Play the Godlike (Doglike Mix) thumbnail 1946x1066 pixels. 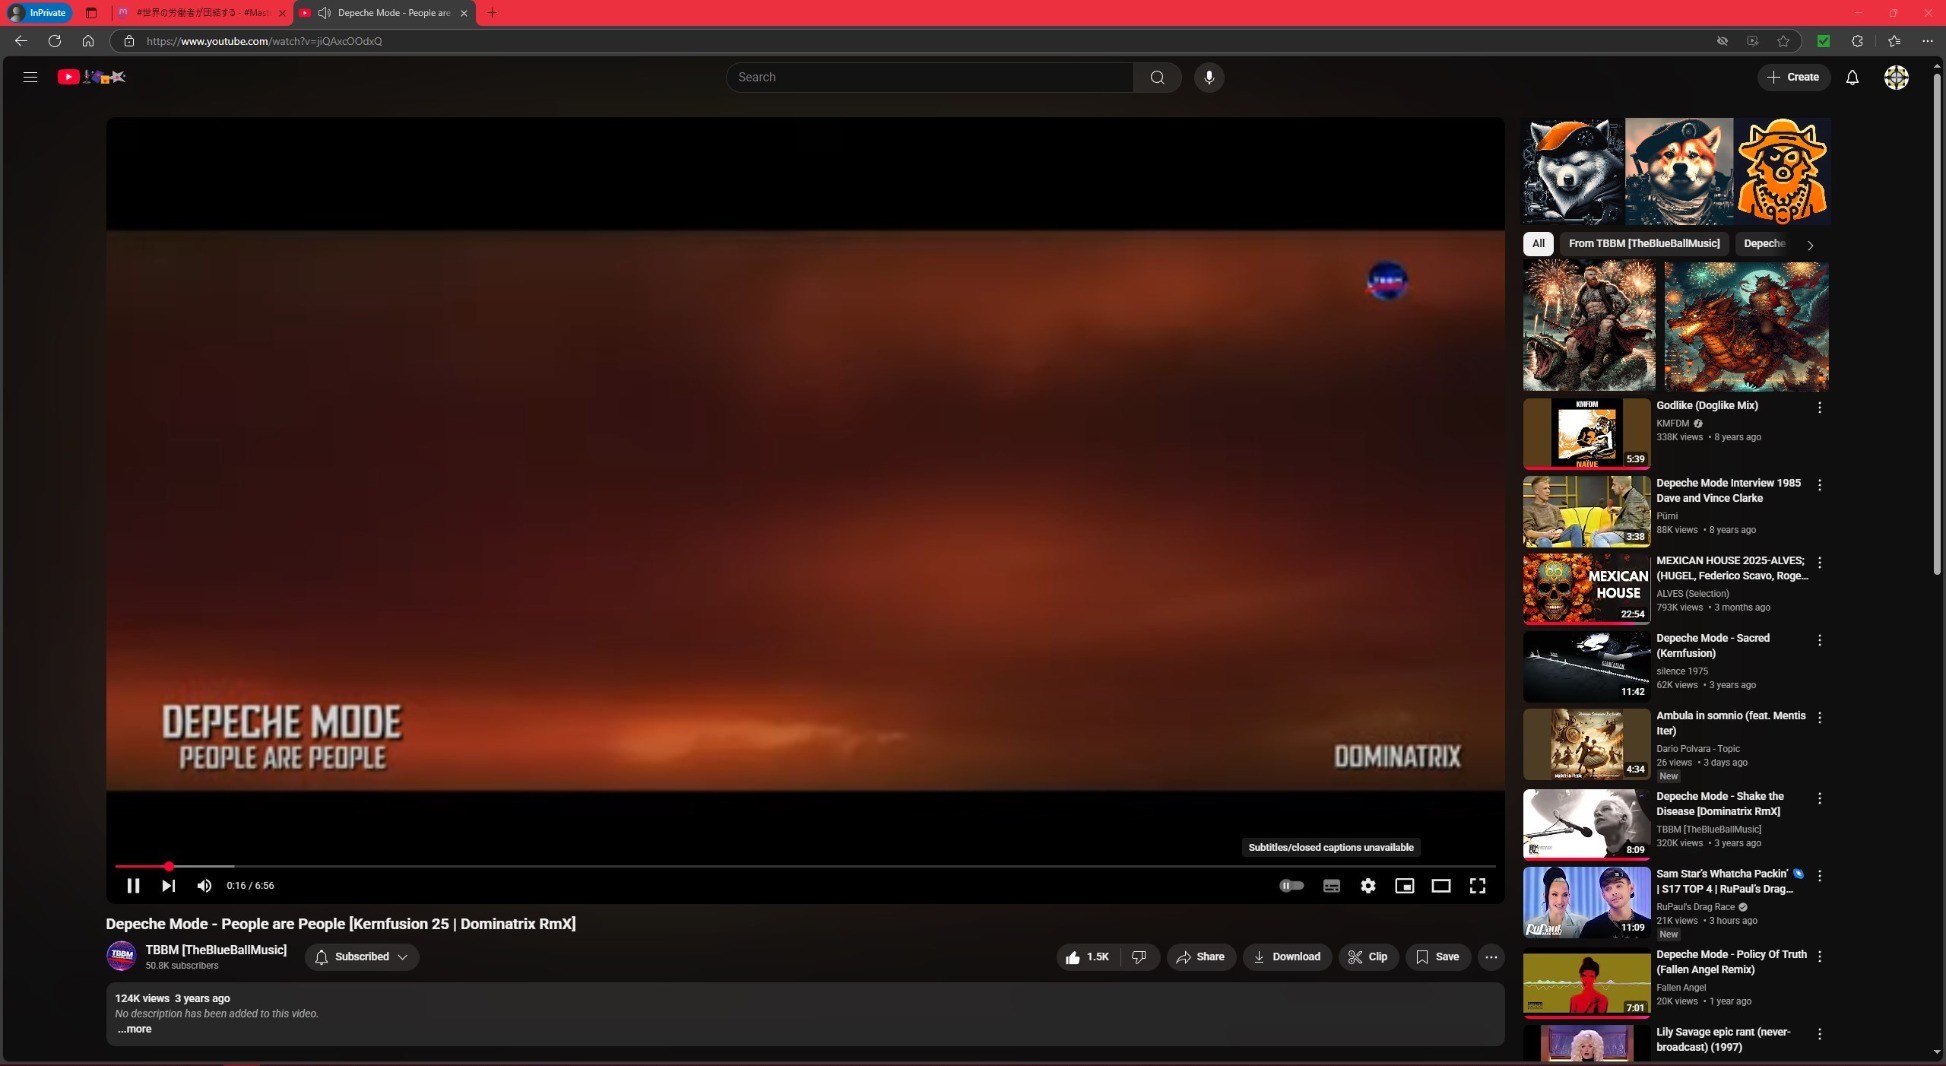(1586, 433)
